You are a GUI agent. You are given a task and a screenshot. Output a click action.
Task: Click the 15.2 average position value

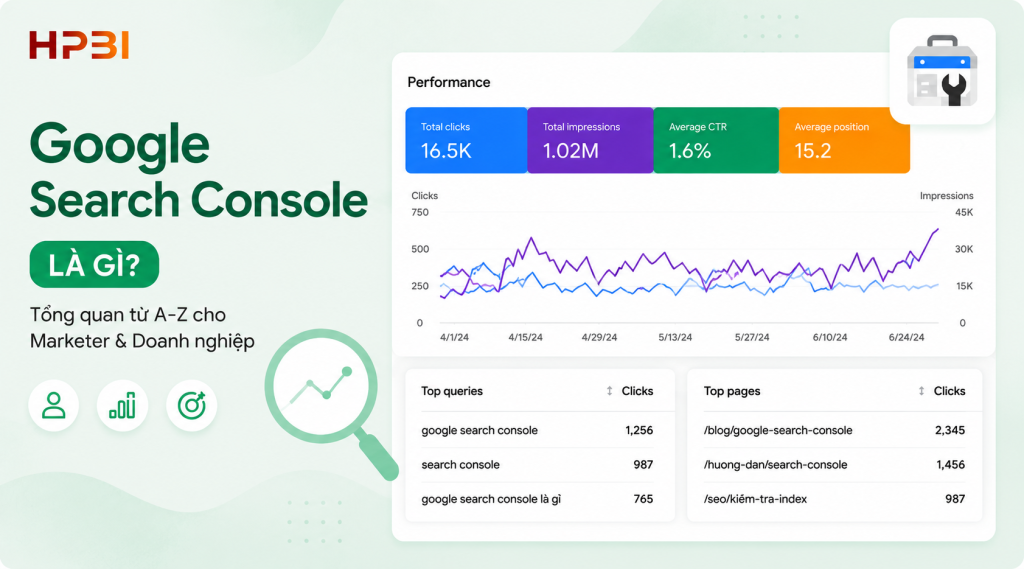(x=812, y=151)
